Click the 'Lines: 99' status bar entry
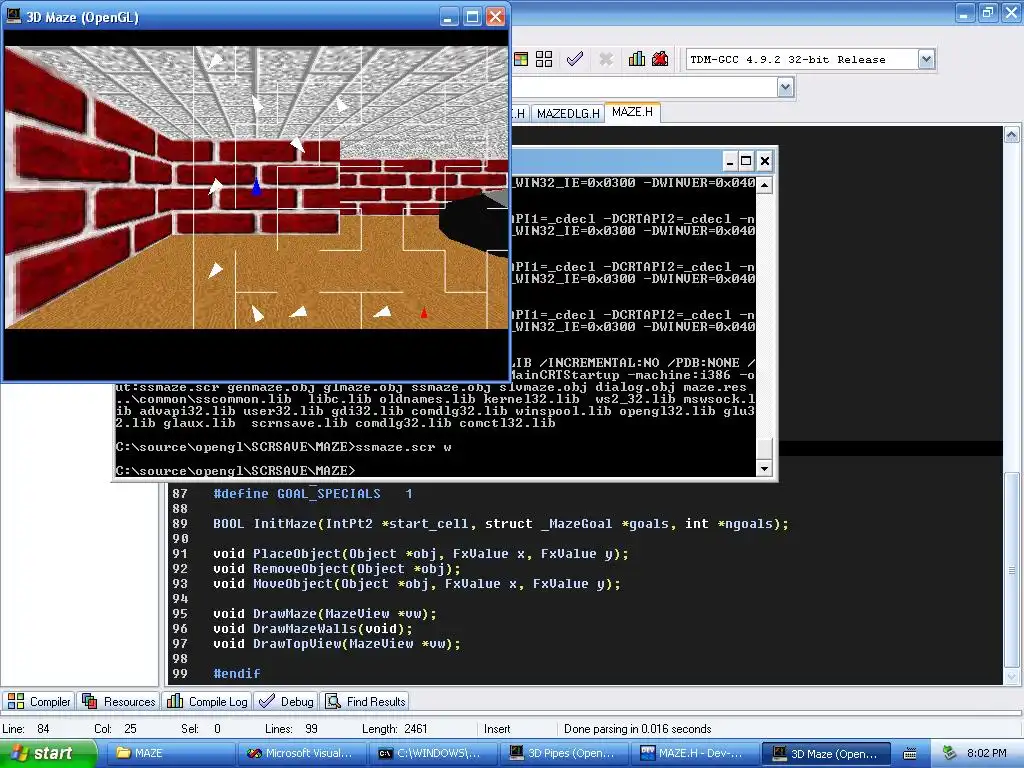This screenshot has width=1024, height=768. click(291, 729)
